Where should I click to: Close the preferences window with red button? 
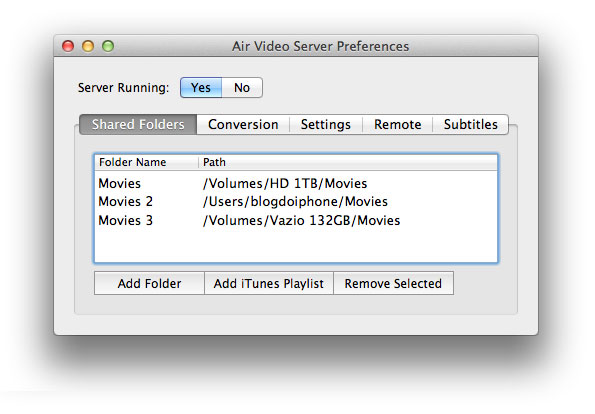coord(68,46)
